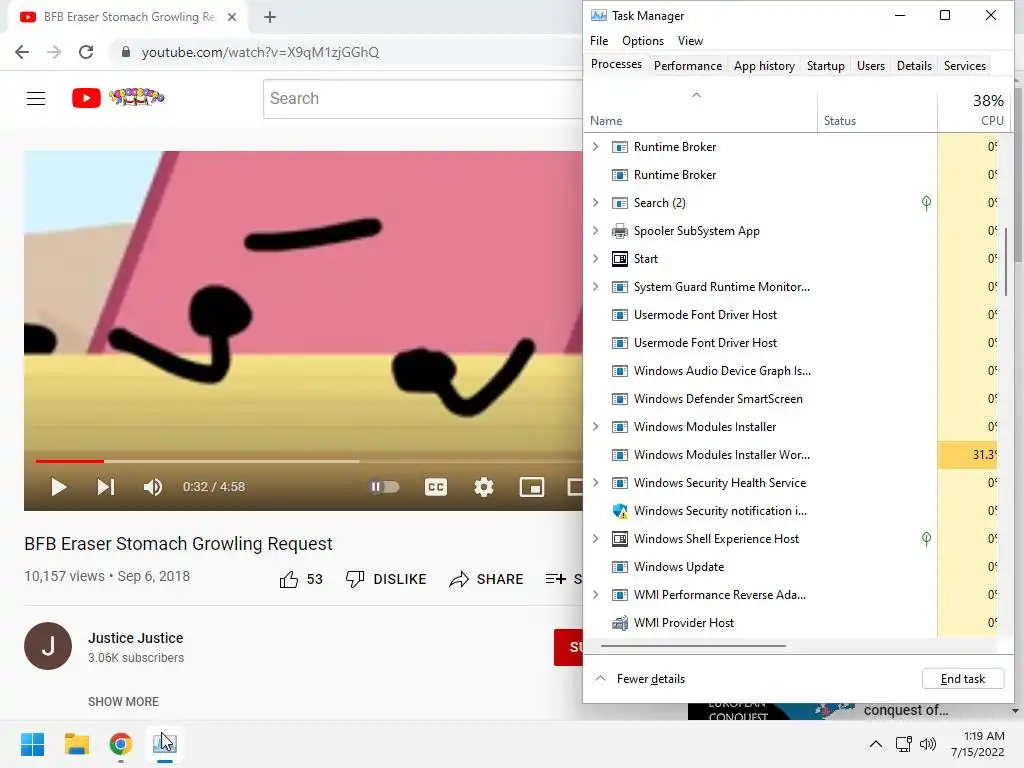Expand Spooler SubSystem App
Viewport: 1024px width, 768px height.
coord(596,231)
